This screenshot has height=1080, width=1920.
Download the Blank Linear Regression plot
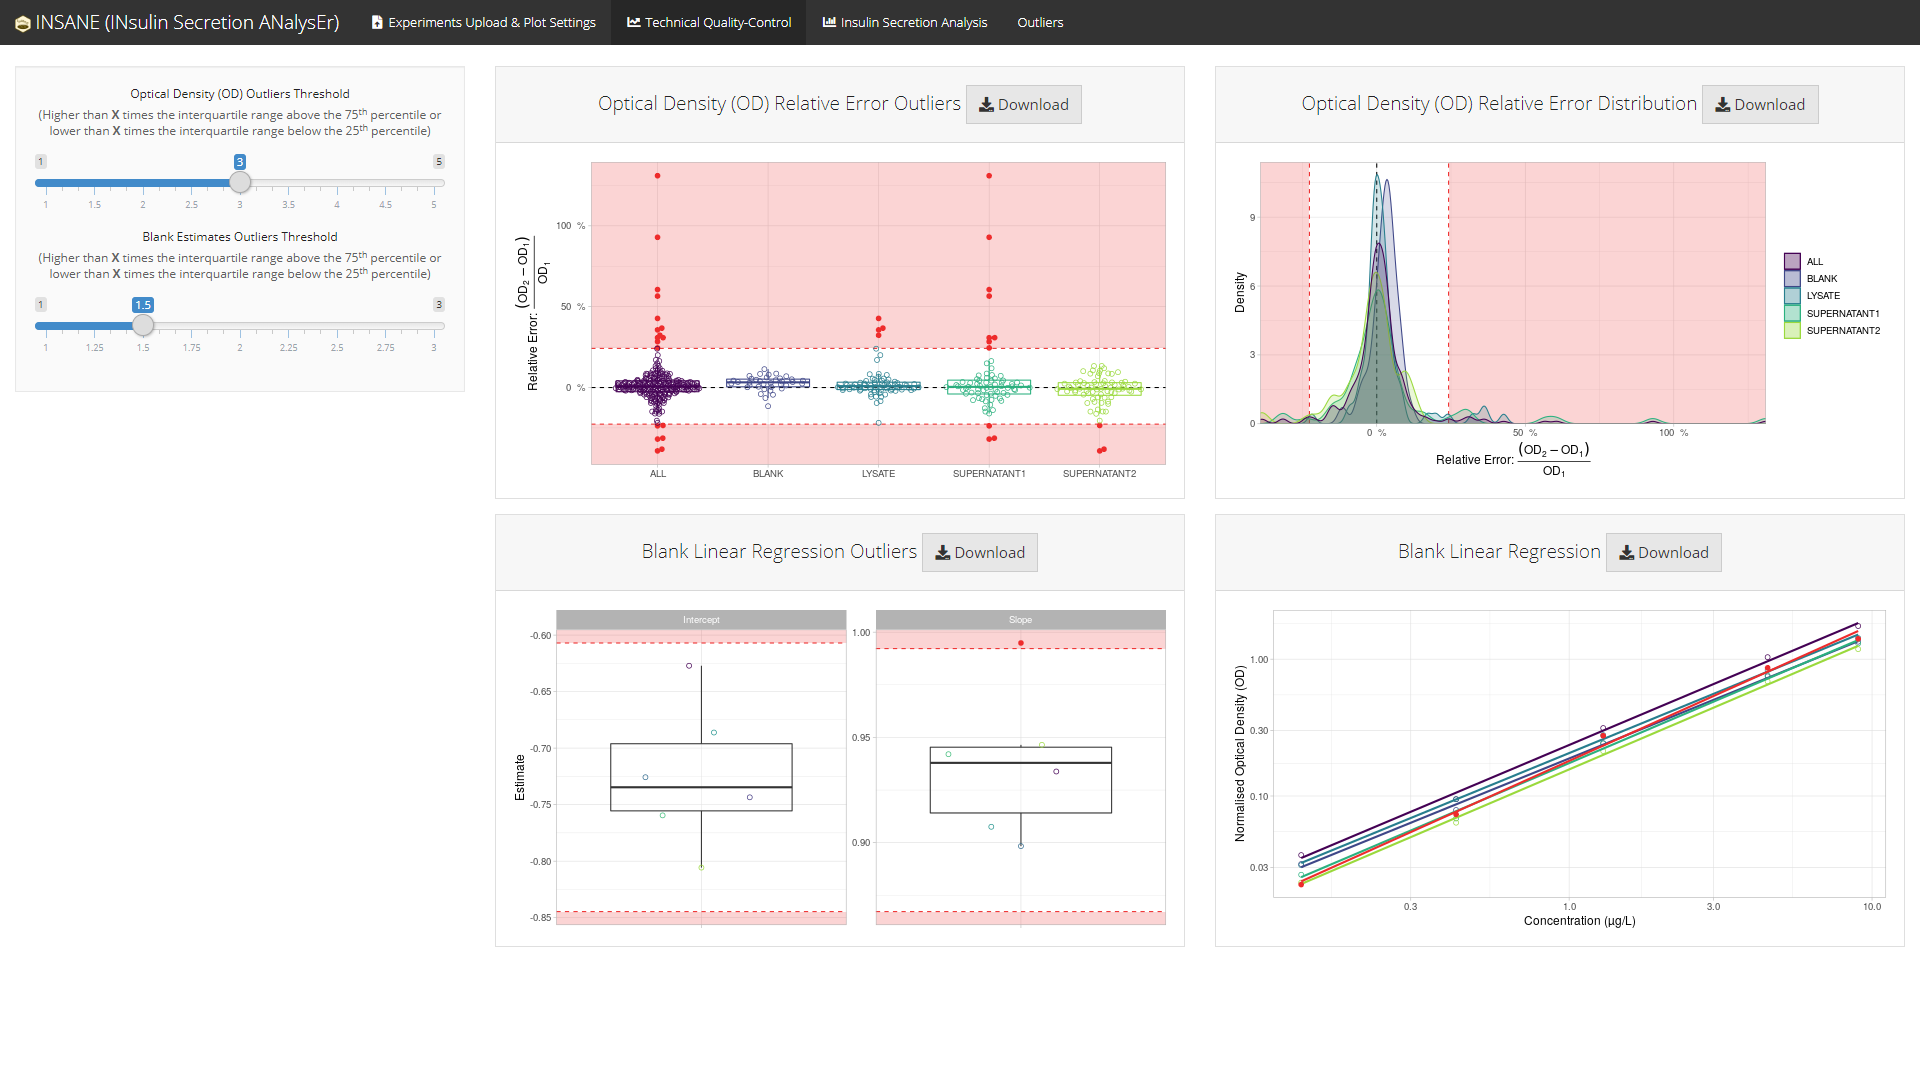[1663, 552]
